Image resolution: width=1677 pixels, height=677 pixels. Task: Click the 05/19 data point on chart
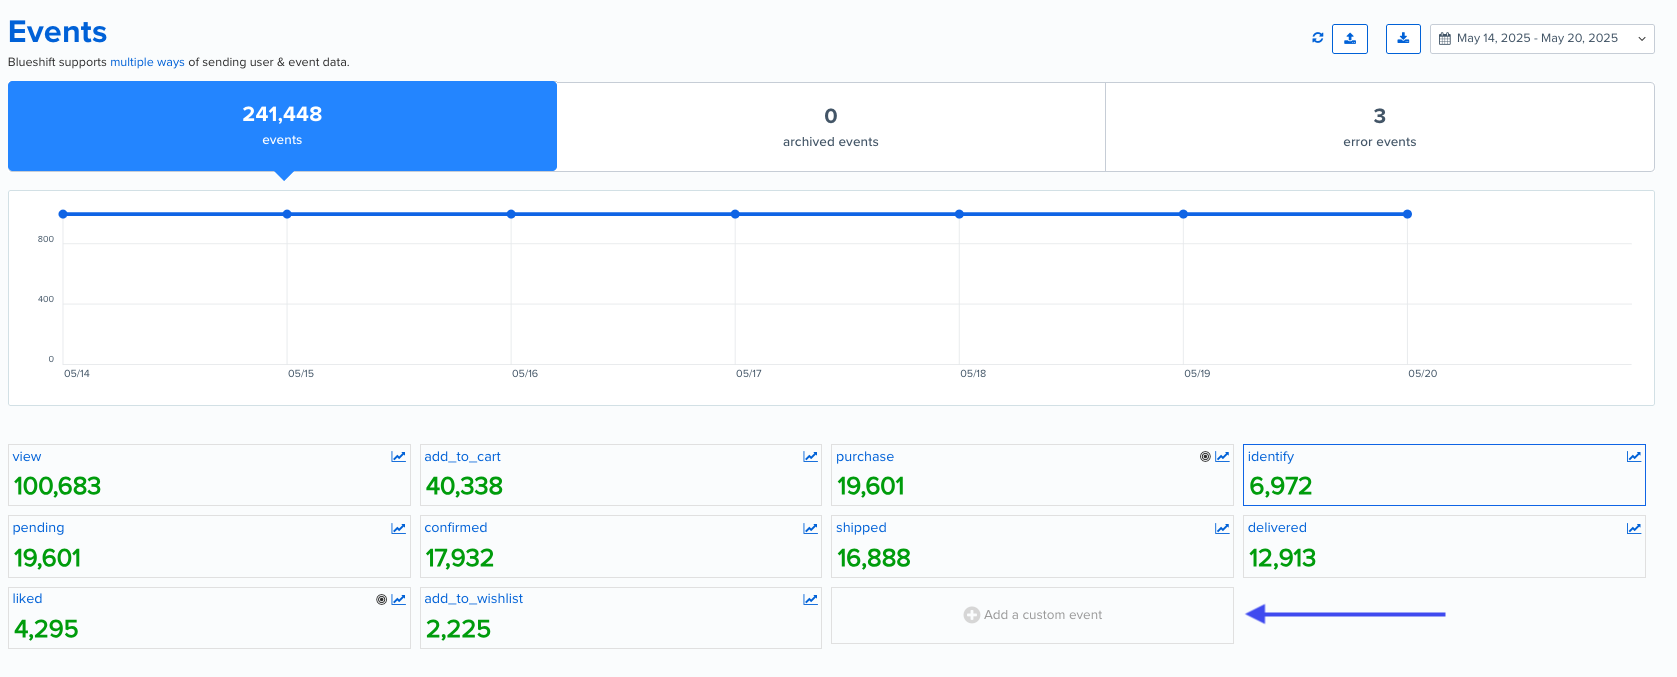point(1183,214)
